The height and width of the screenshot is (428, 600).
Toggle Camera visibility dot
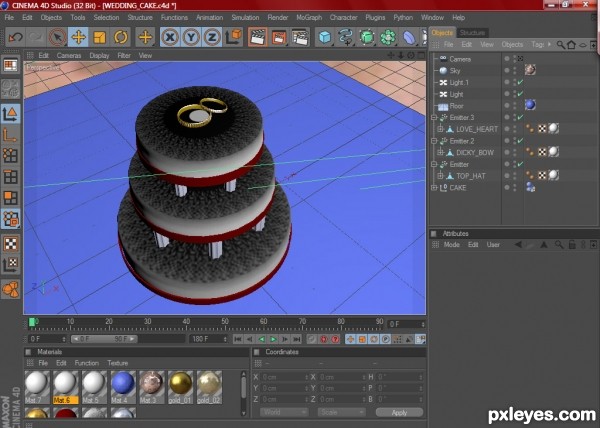click(507, 59)
